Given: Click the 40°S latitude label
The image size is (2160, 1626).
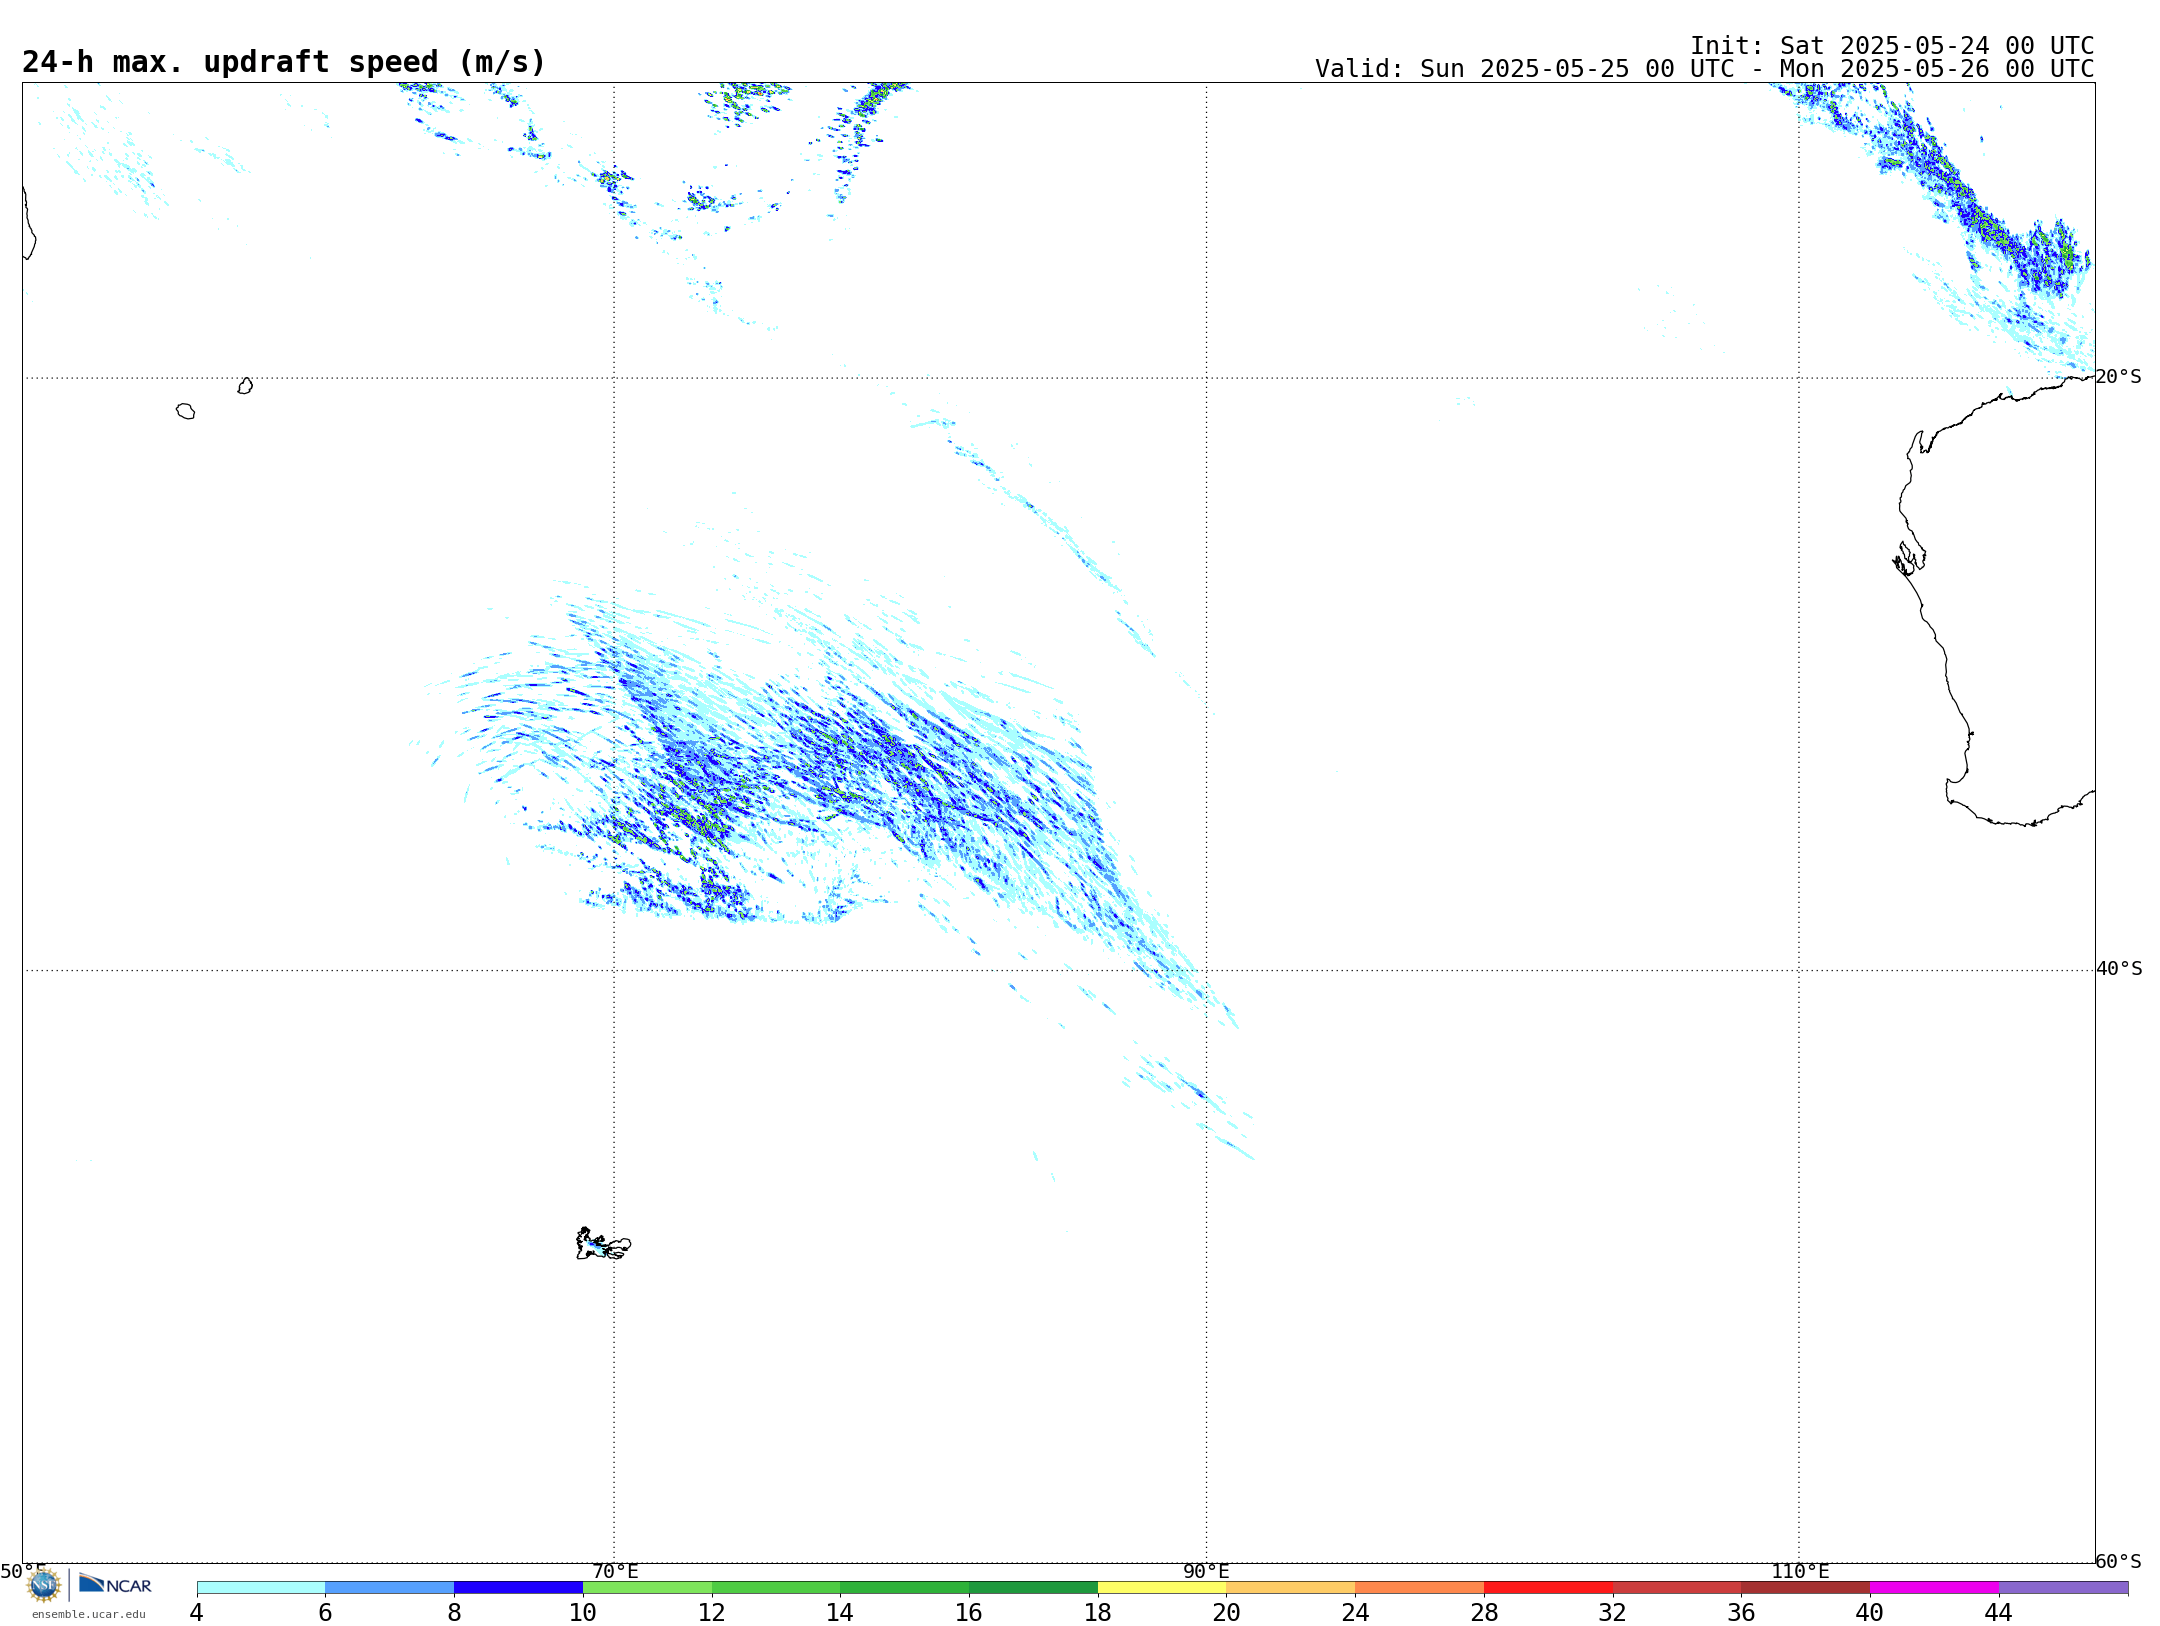Looking at the screenshot, I should [2119, 969].
